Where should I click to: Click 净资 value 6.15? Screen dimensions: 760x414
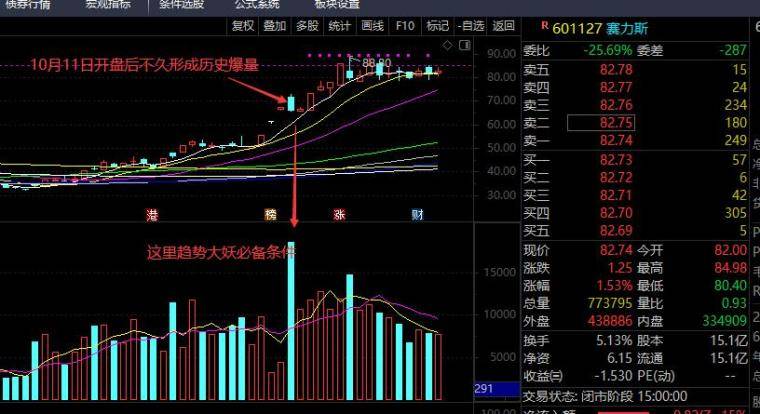pyautogui.click(x=619, y=358)
